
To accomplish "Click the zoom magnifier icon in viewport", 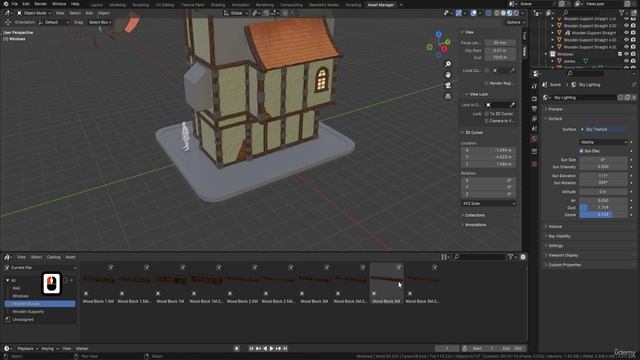I will coord(448,64).
